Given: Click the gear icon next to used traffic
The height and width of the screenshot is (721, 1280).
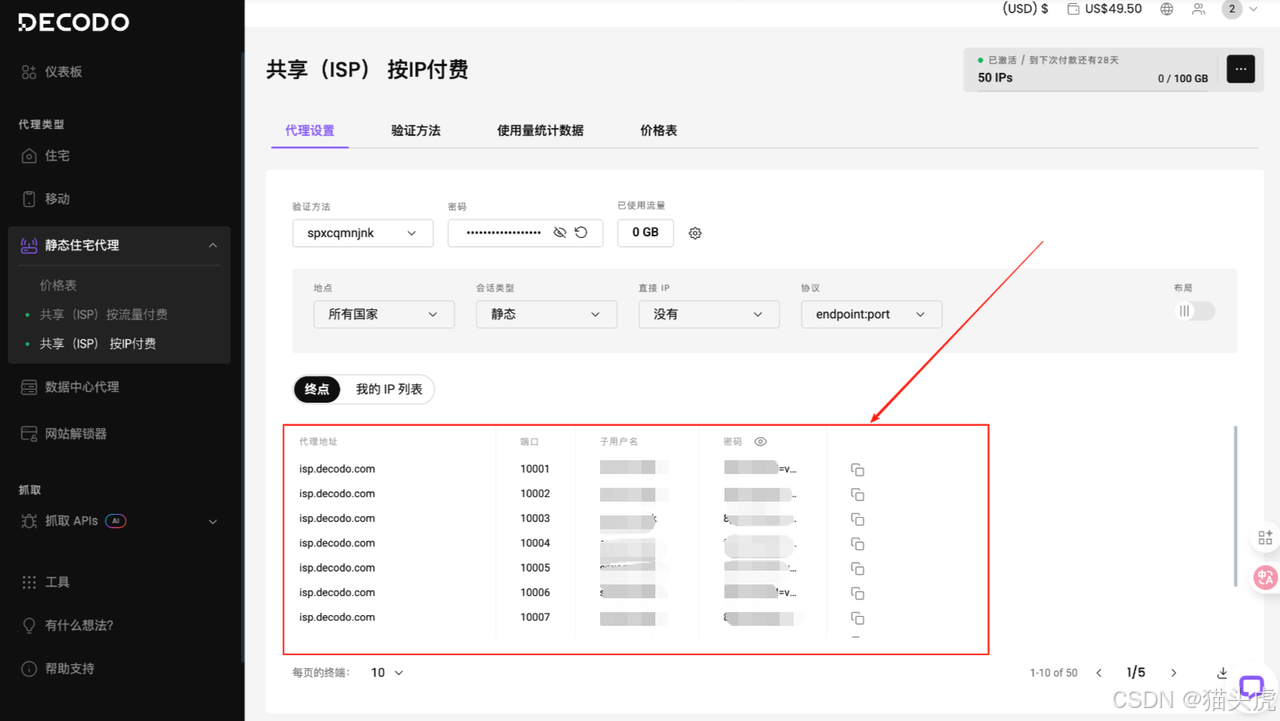Looking at the screenshot, I should [695, 233].
